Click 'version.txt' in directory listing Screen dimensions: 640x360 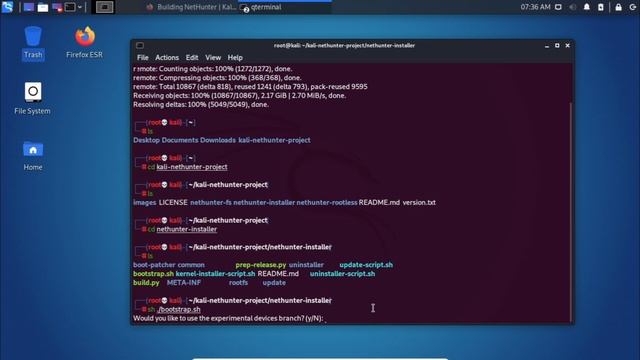click(419, 202)
